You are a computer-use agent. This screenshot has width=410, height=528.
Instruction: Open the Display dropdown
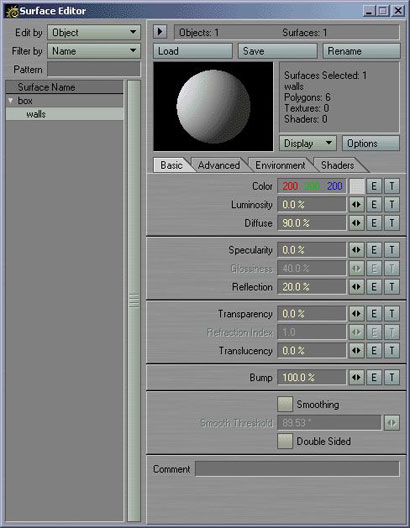pos(308,143)
